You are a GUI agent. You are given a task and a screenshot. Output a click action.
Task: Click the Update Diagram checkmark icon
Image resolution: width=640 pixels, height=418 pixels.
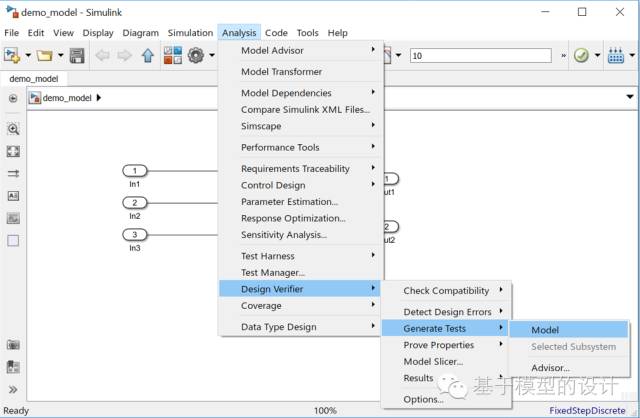[580, 56]
